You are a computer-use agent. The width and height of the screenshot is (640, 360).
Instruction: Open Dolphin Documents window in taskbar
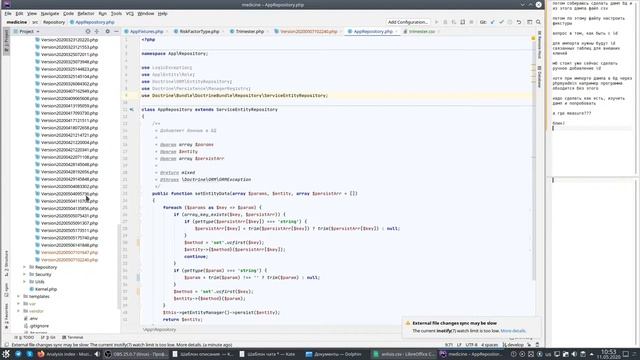pyautogui.click(x=334, y=354)
